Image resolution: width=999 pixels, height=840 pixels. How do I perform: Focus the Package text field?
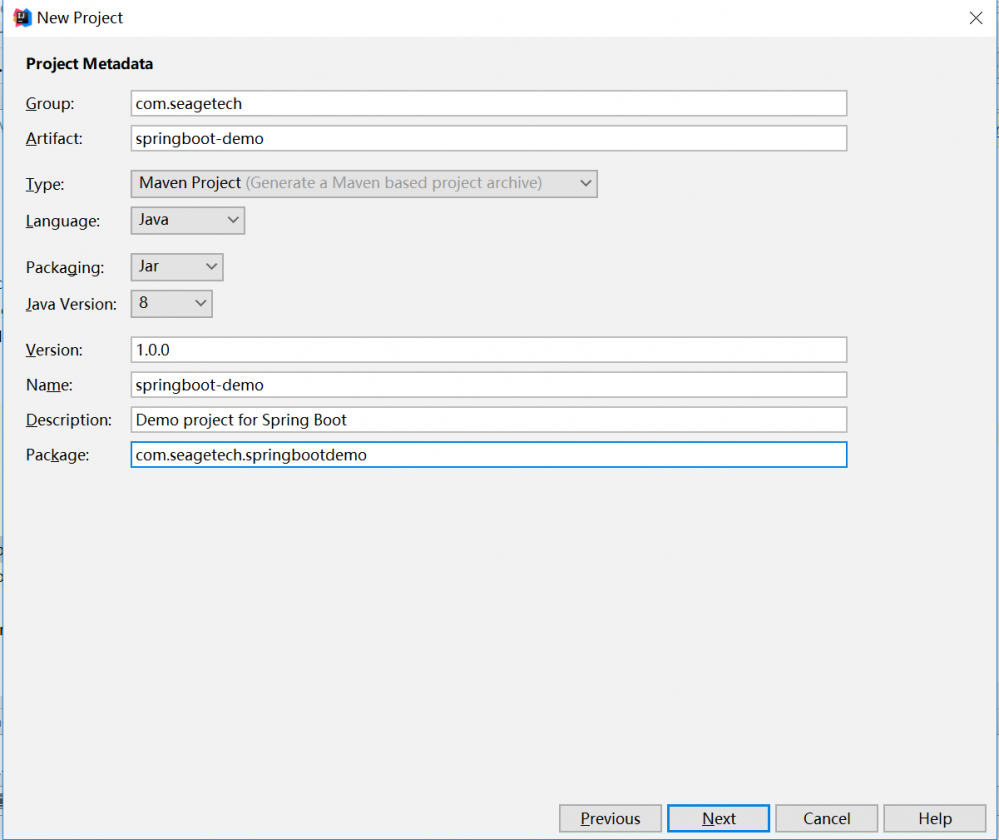coord(488,455)
